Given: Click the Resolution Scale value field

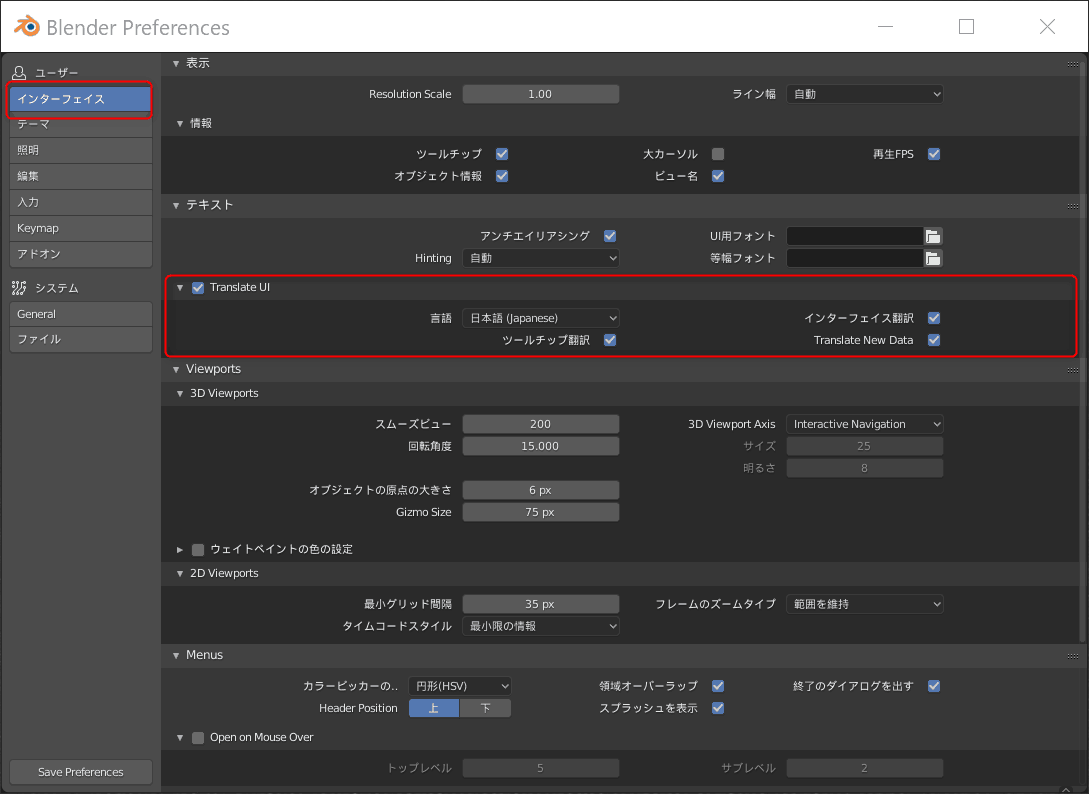Looking at the screenshot, I should pos(540,94).
